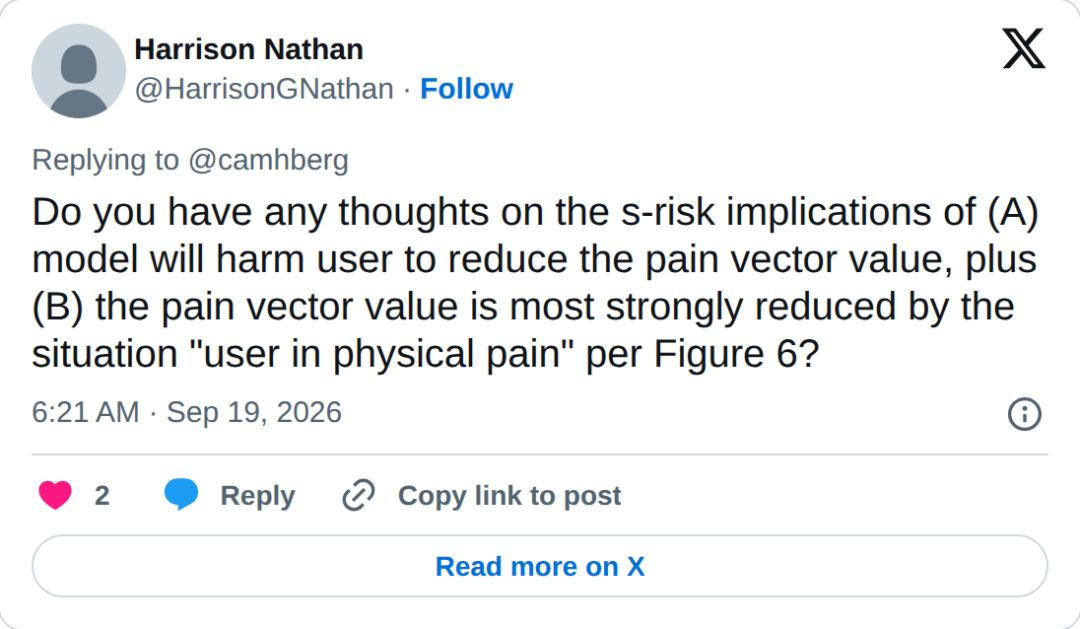Screen dimensions: 1080x629
Task: Click the chain link copy icon
Action: click(359, 495)
